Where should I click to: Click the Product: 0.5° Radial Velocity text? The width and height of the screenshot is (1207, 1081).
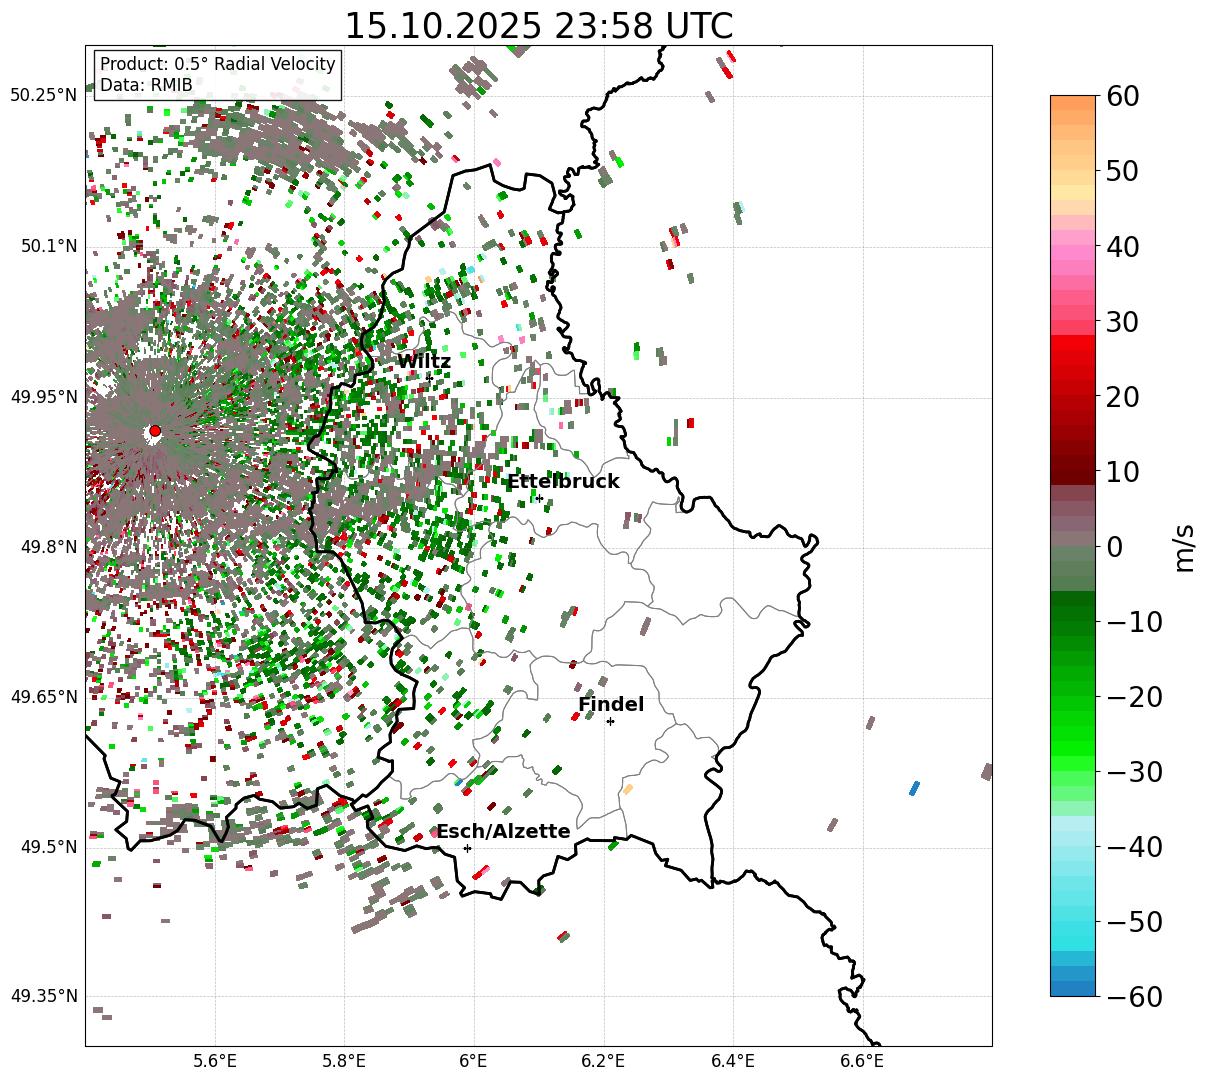218,64
